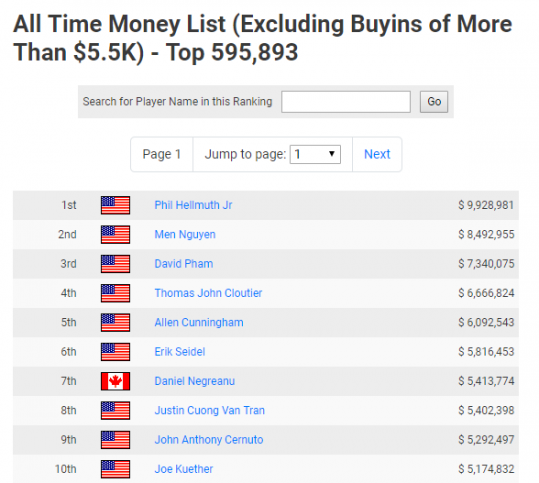Focus the player name search field
This screenshot has height=483, width=539.
pos(346,102)
